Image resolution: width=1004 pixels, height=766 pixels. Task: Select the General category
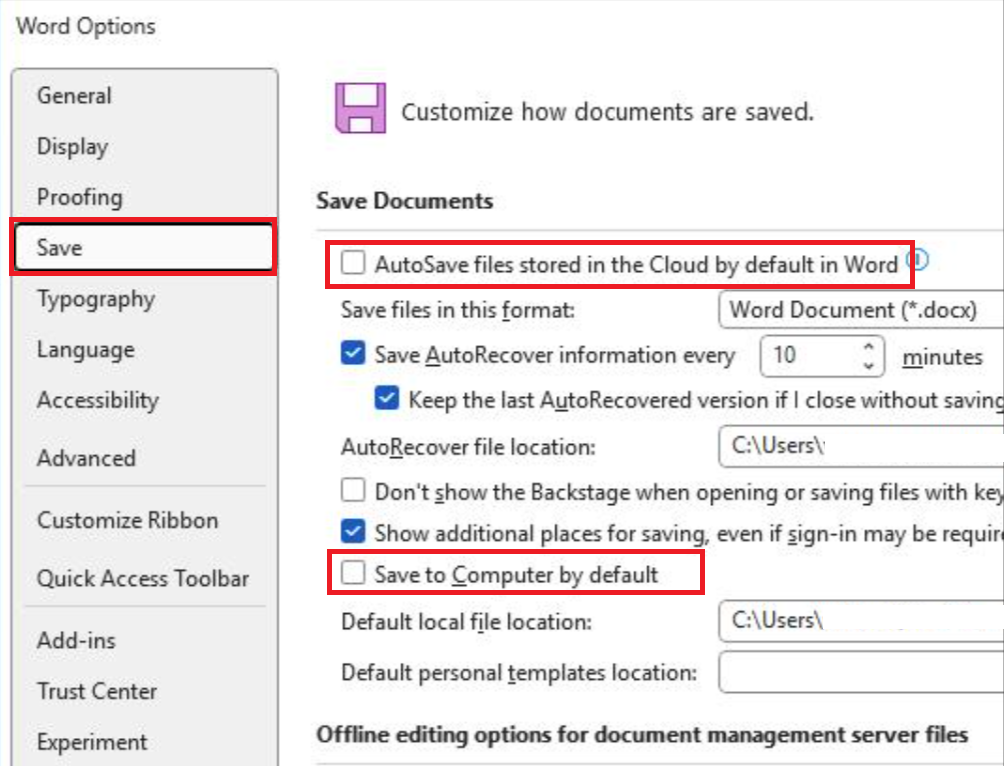74,96
